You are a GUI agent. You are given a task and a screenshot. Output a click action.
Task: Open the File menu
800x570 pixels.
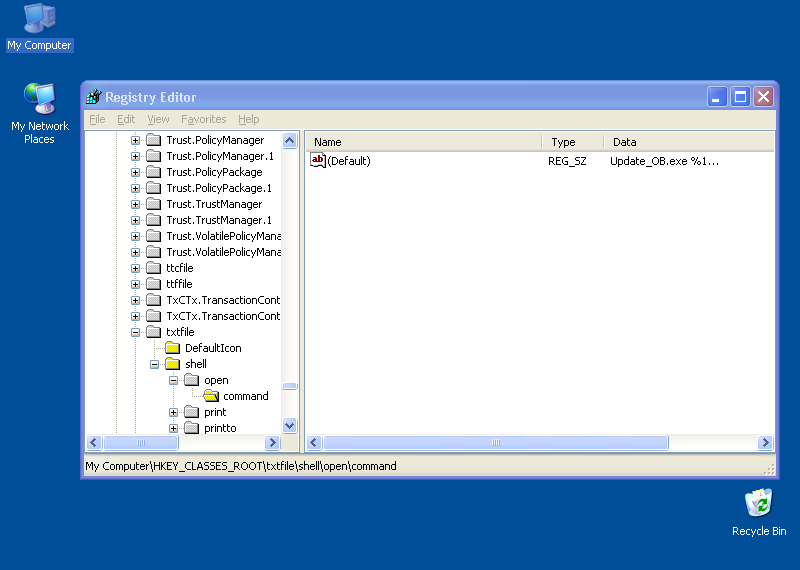click(x=97, y=119)
